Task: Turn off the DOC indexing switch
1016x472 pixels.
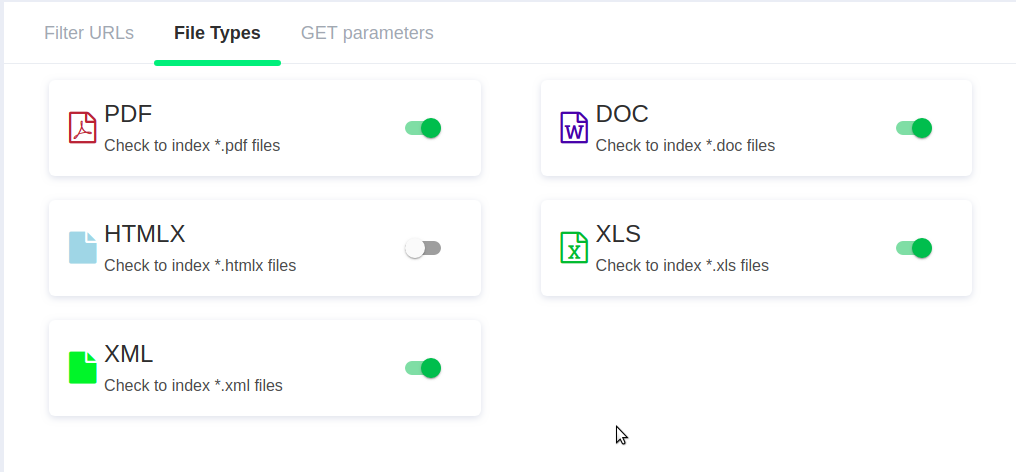Action: coord(914,128)
